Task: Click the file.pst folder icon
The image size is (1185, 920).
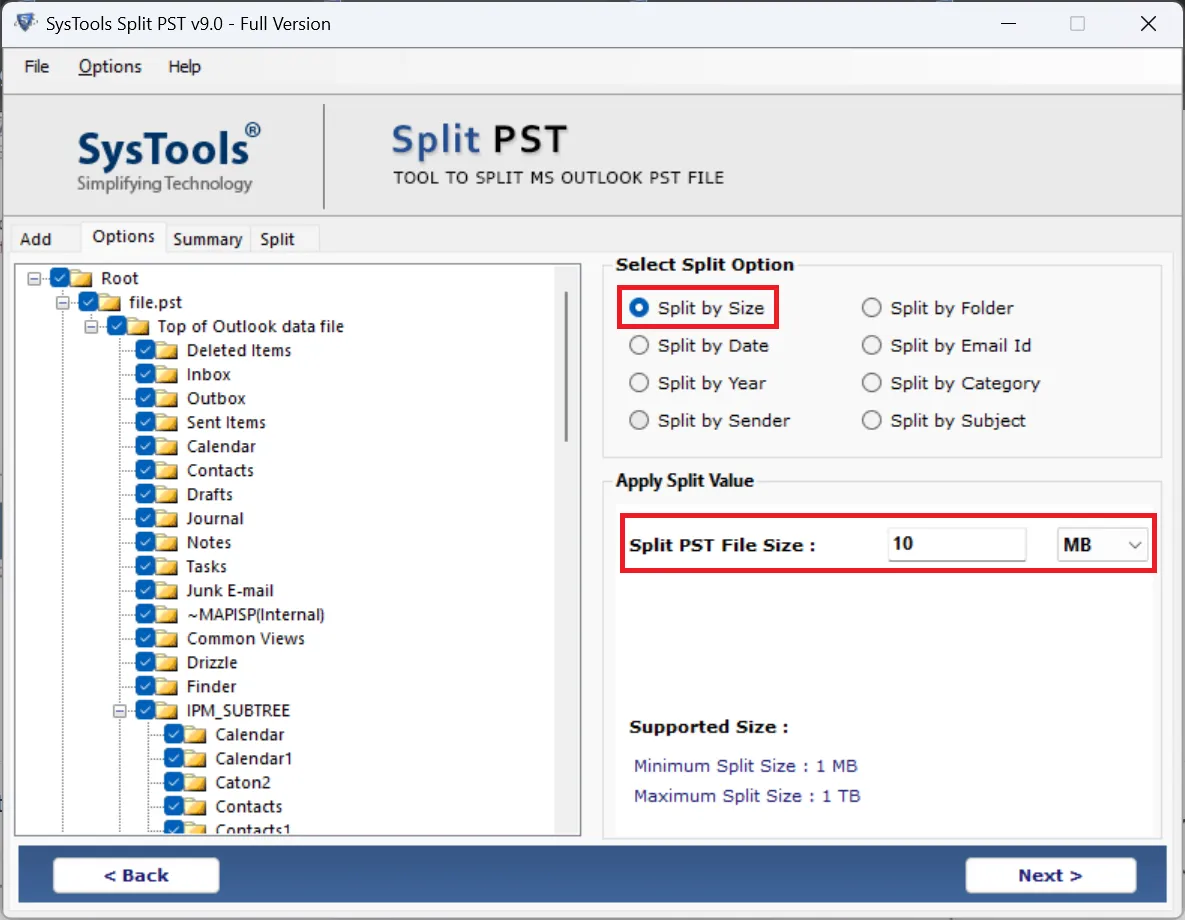Action: [110, 302]
